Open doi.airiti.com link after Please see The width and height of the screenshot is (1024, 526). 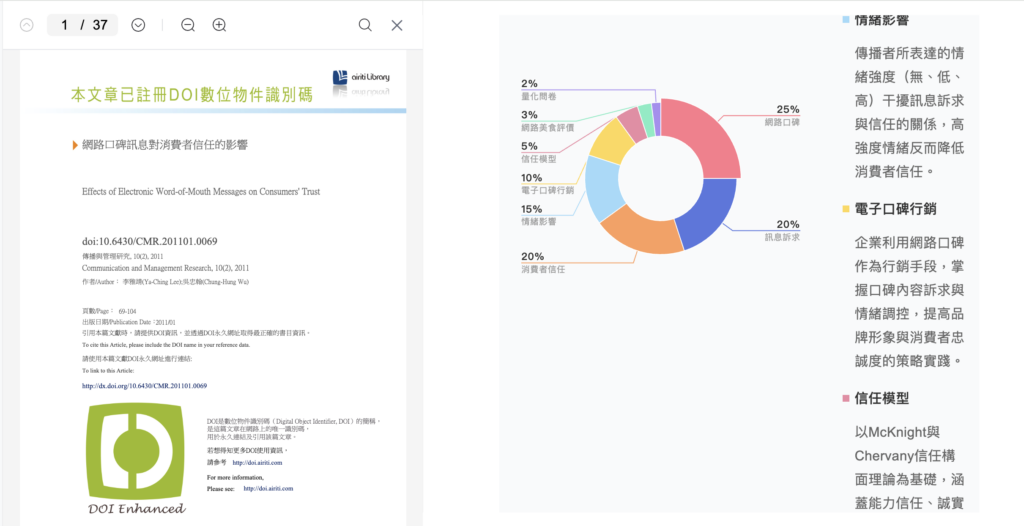pos(268,488)
